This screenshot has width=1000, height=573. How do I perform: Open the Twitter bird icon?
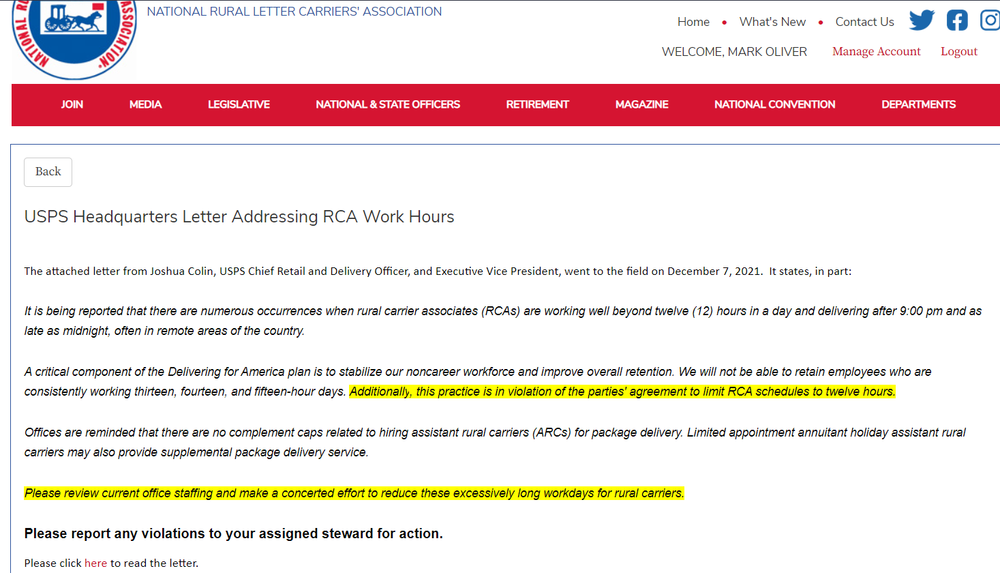tap(921, 21)
